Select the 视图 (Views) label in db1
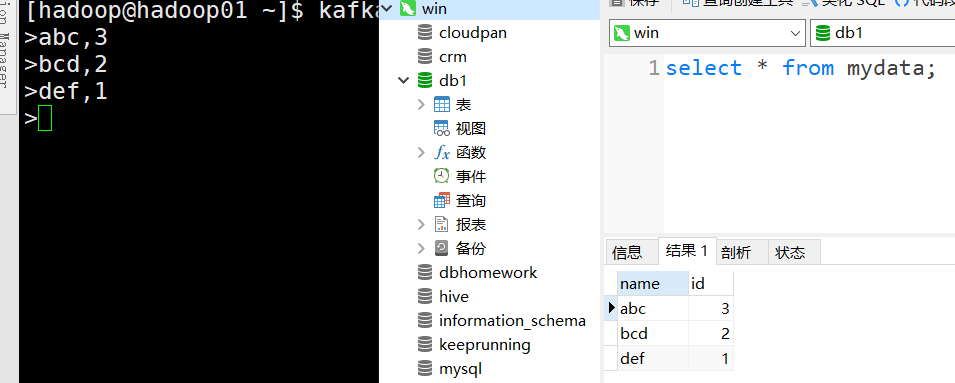The height and width of the screenshot is (383, 955). 471,128
